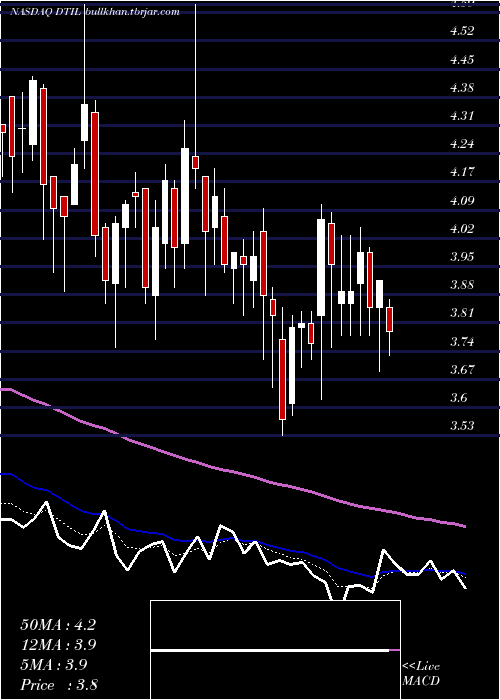Click the 4.02 price axis label
The image size is (500, 700).
[462, 229]
